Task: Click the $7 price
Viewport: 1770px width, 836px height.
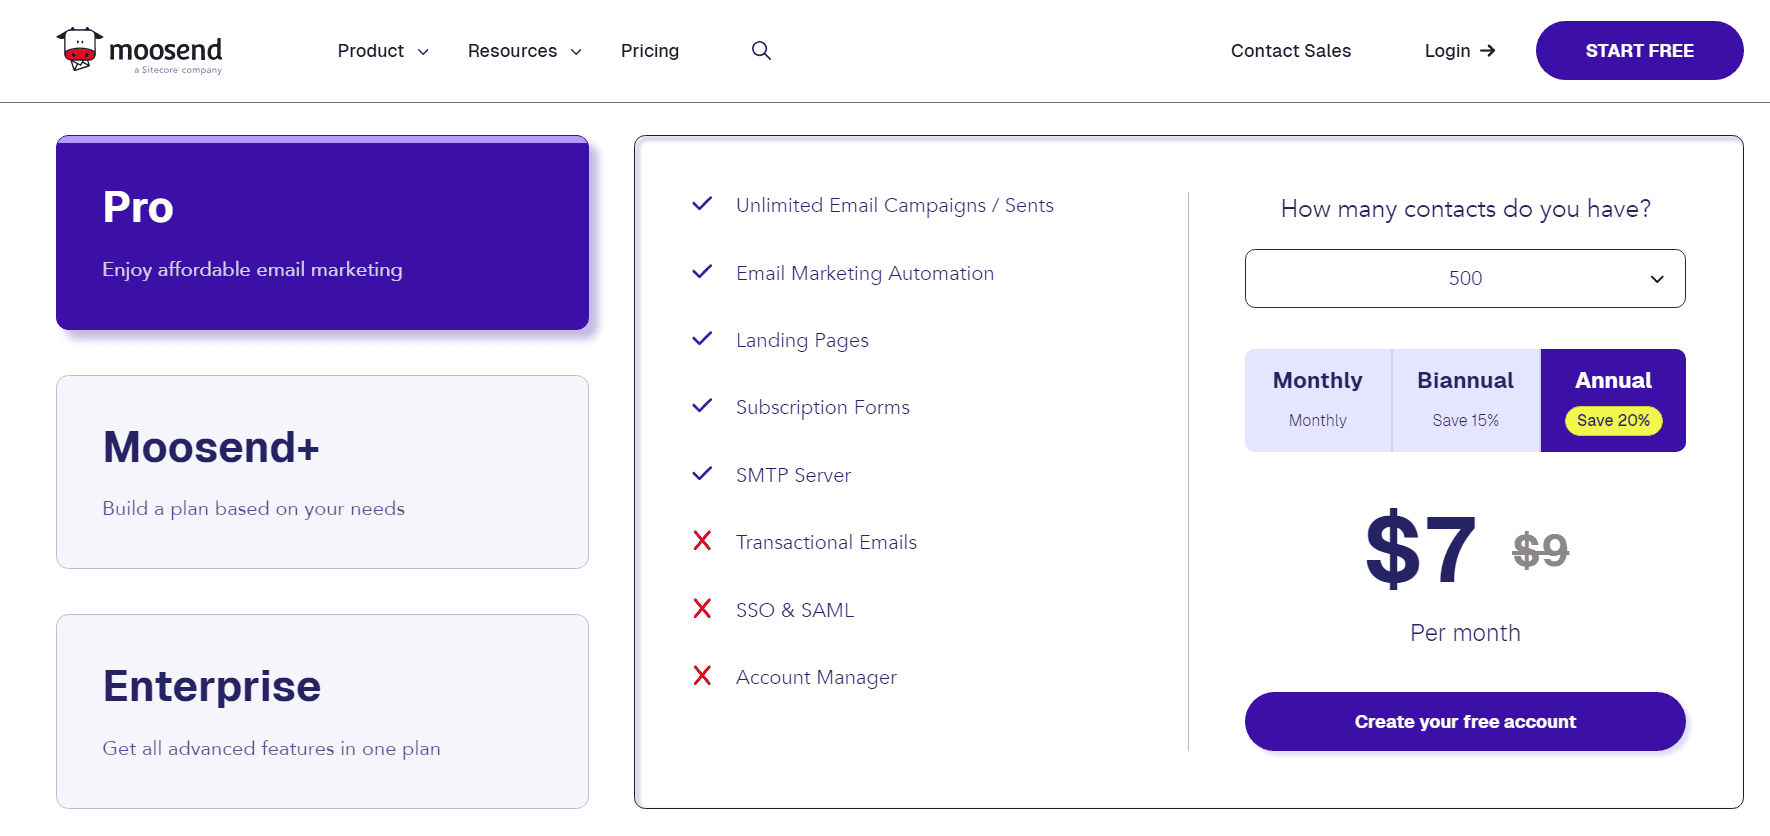Action: pyautogui.click(x=1421, y=549)
